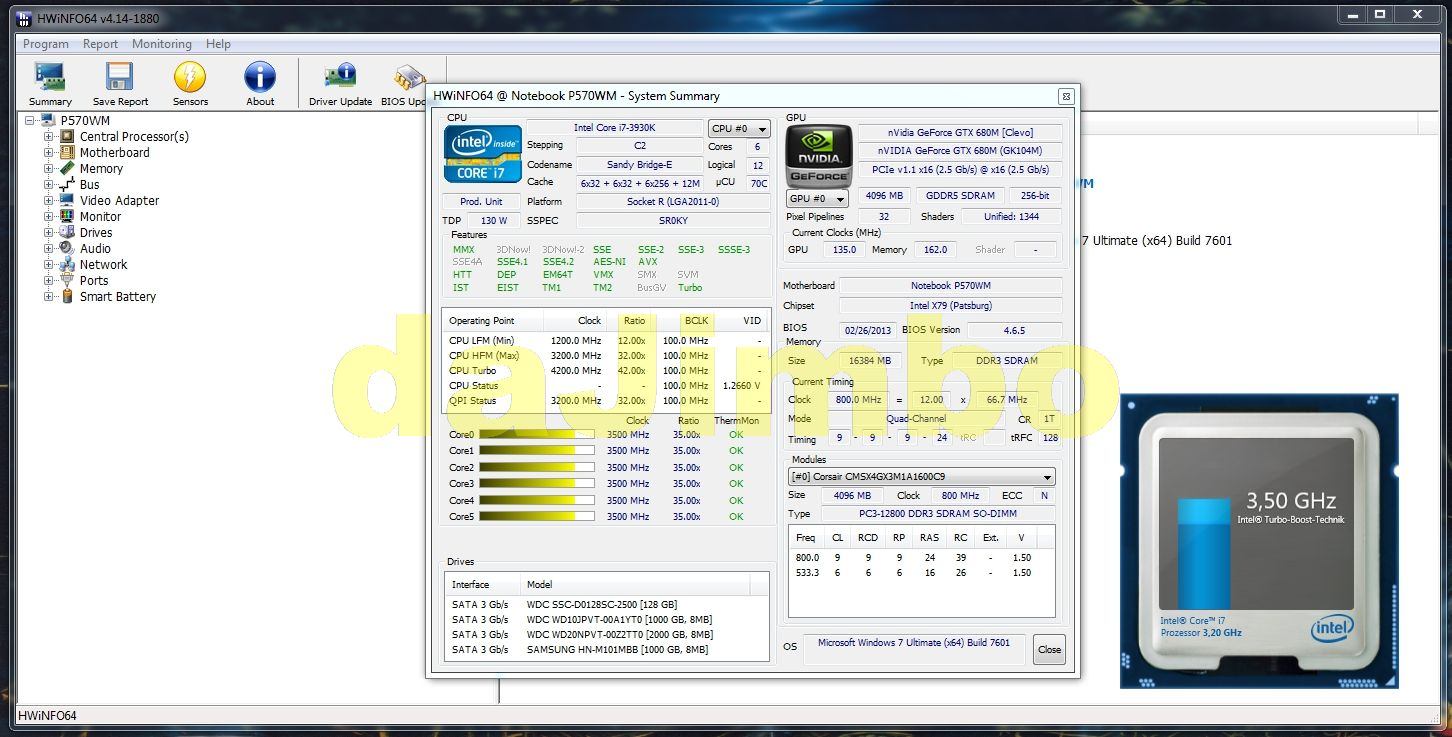Viewport: 1452px width, 737px height.
Task: Click the 533.3 frequency timing row
Action: click(x=921, y=573)
